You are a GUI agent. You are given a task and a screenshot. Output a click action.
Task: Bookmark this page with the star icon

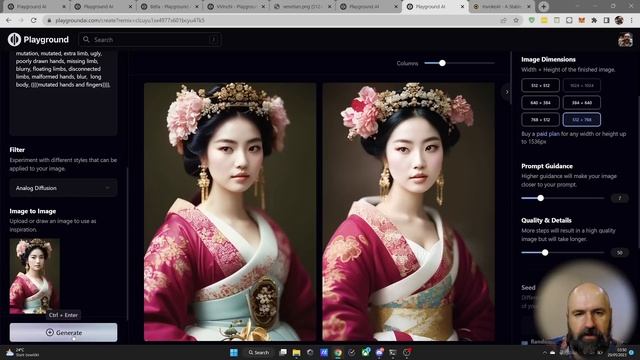point(516,20)
